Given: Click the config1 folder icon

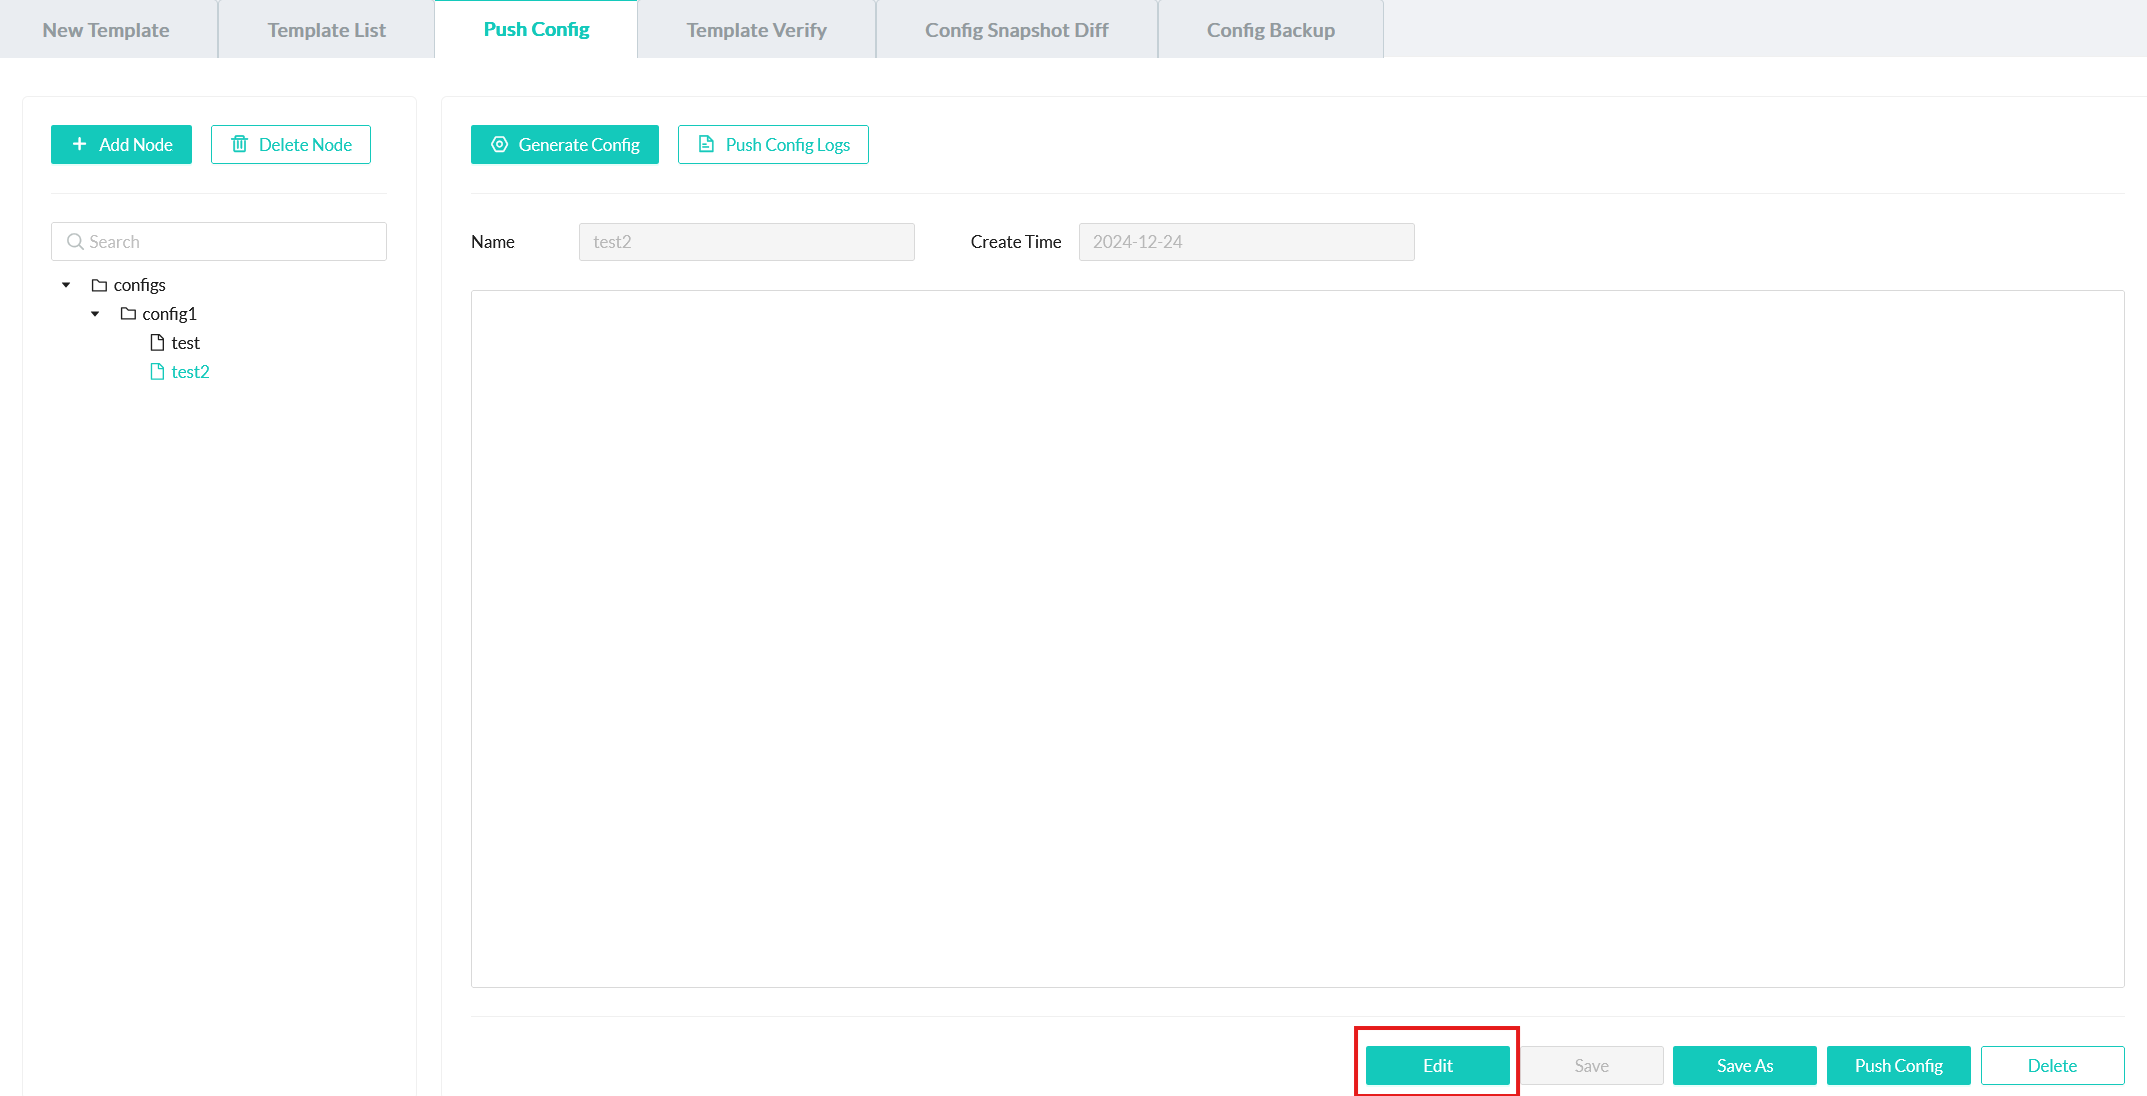Looking at the screenshot, I should pyautogui.click(x=128, y=314).
